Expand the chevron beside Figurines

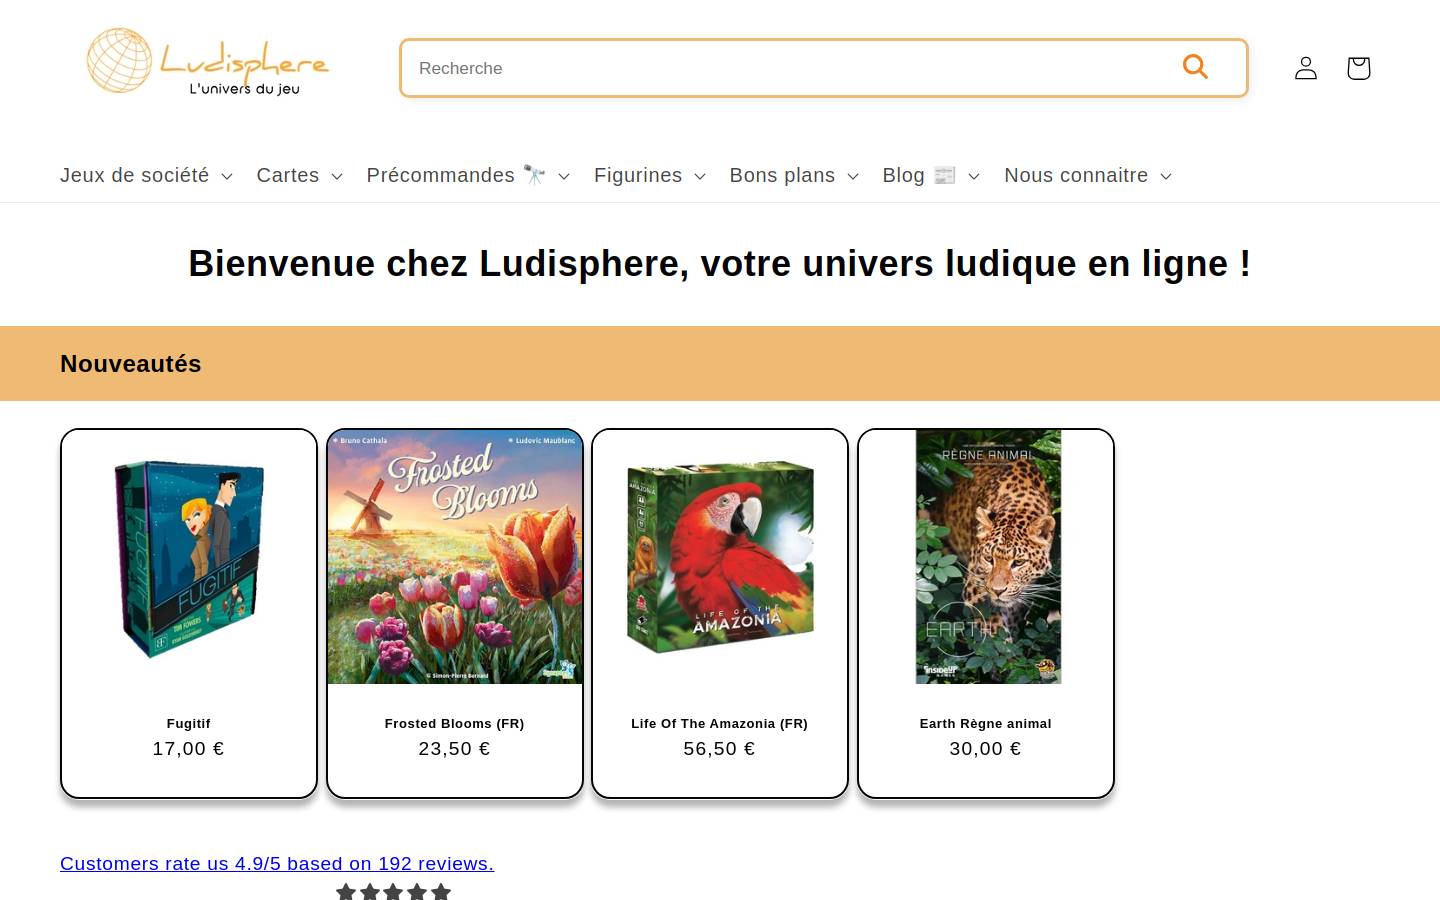(x=700, y=177)
